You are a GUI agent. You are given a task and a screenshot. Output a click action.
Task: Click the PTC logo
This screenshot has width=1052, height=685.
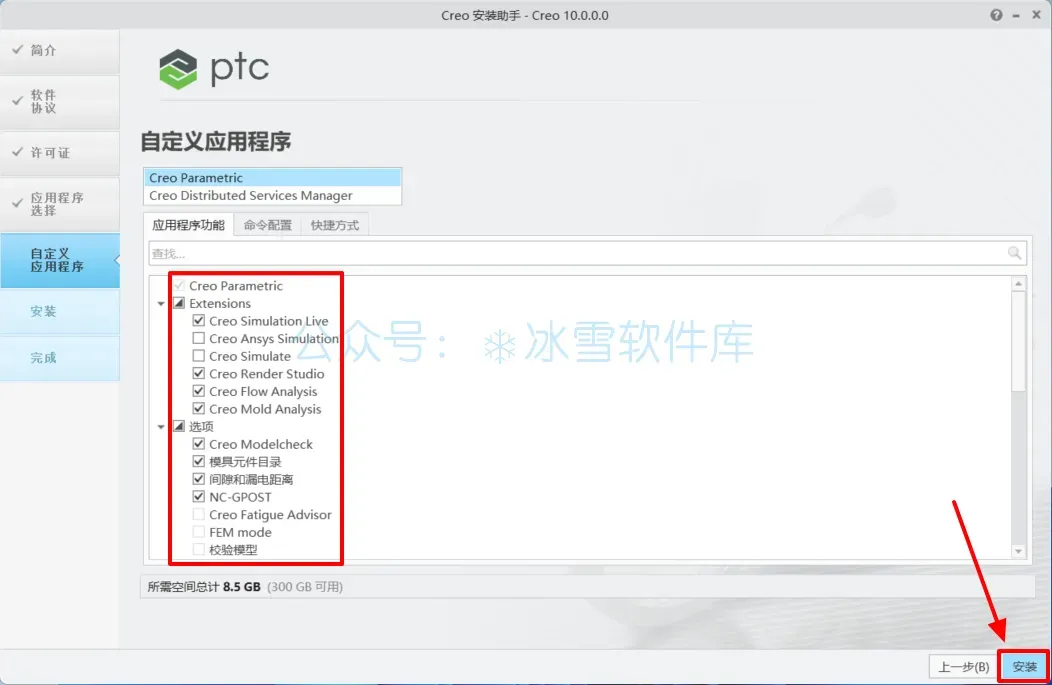click(214, 68)
